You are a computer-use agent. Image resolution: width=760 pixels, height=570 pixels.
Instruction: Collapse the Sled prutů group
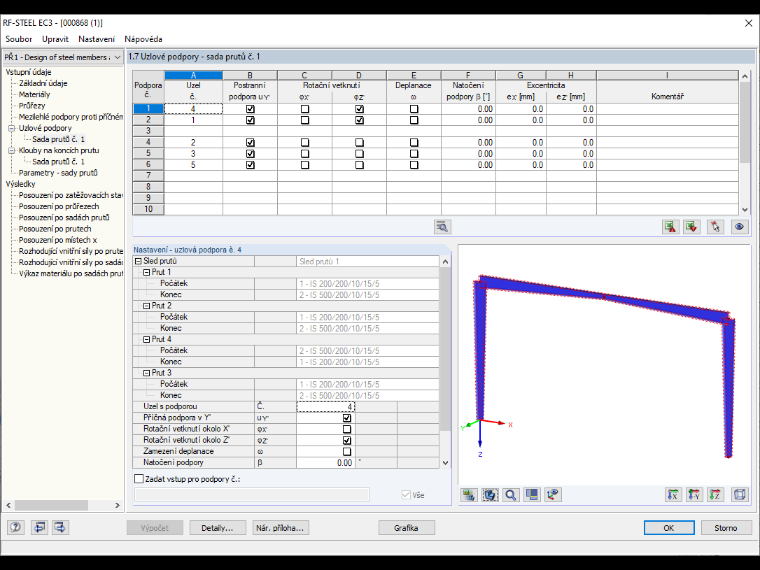(138, 261)
